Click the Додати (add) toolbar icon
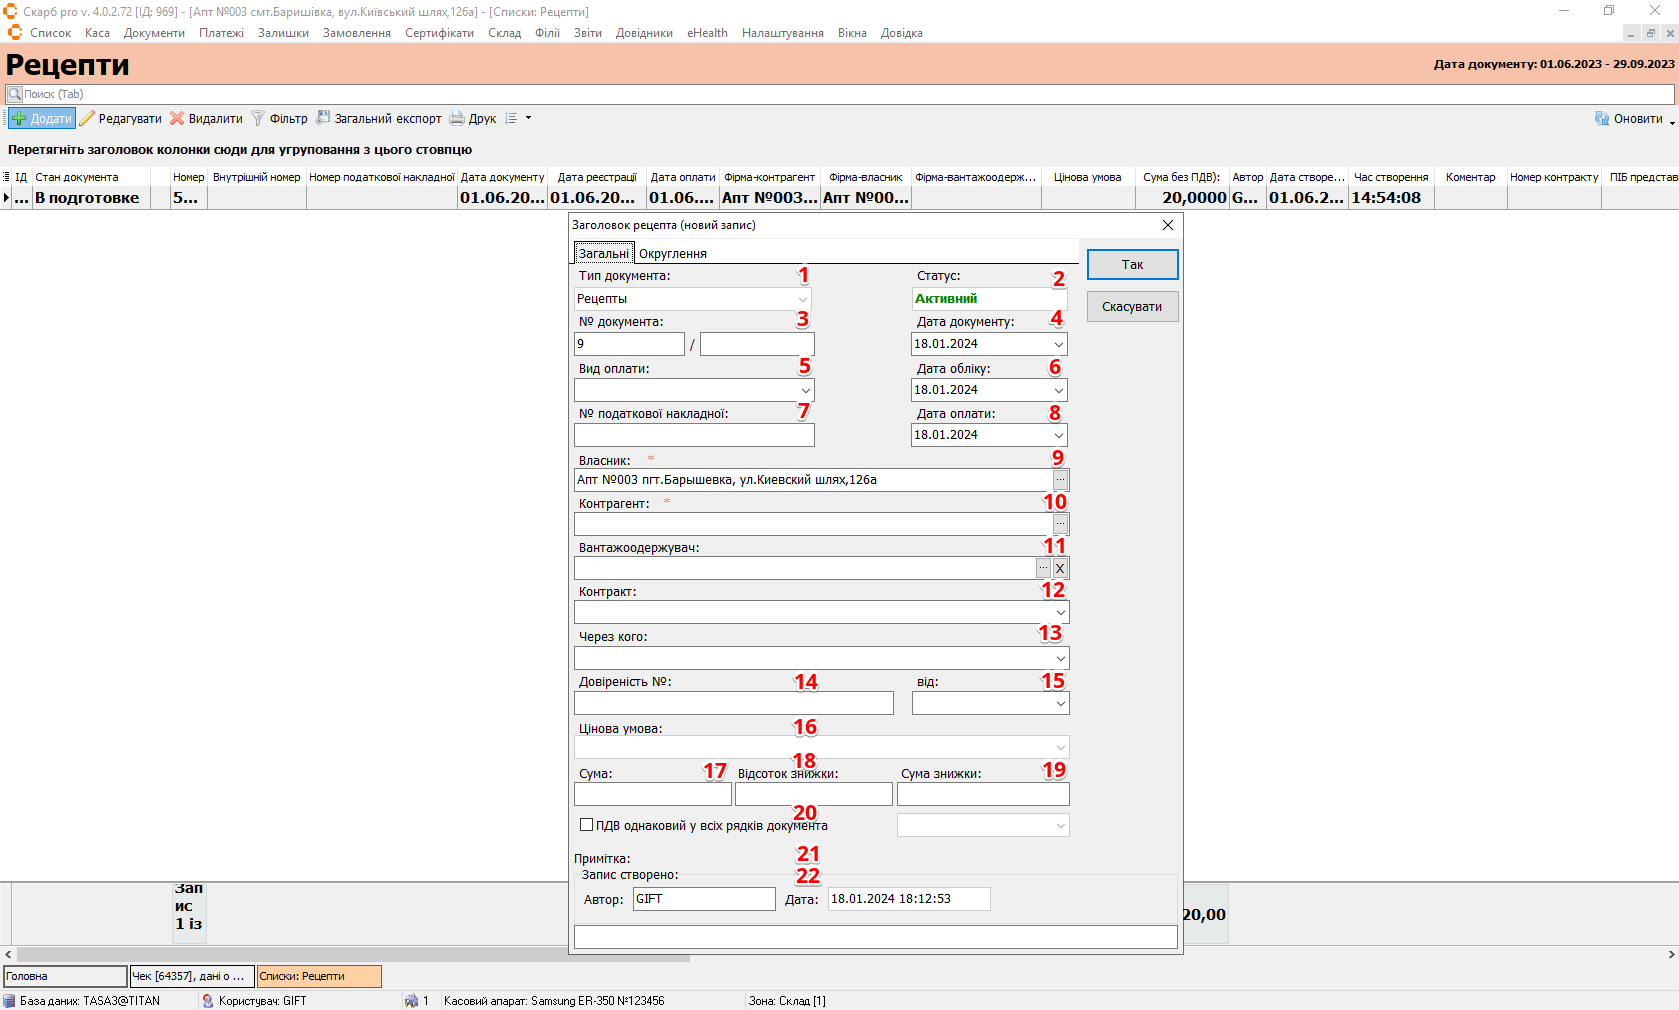The width and height of the screenshot is (1679, 1010). click(19, 119)
